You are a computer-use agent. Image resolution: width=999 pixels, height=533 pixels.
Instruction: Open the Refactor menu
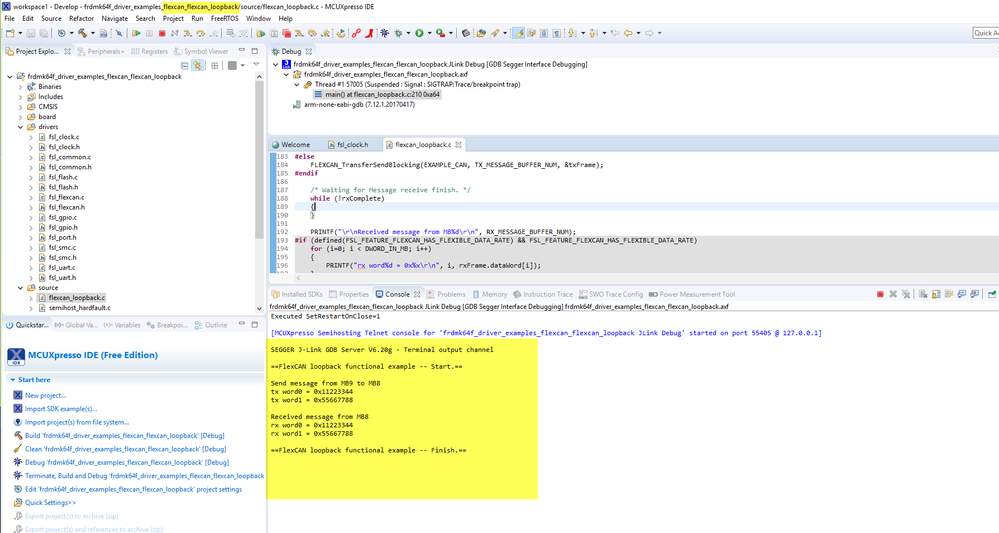click(x=82, y=18)
